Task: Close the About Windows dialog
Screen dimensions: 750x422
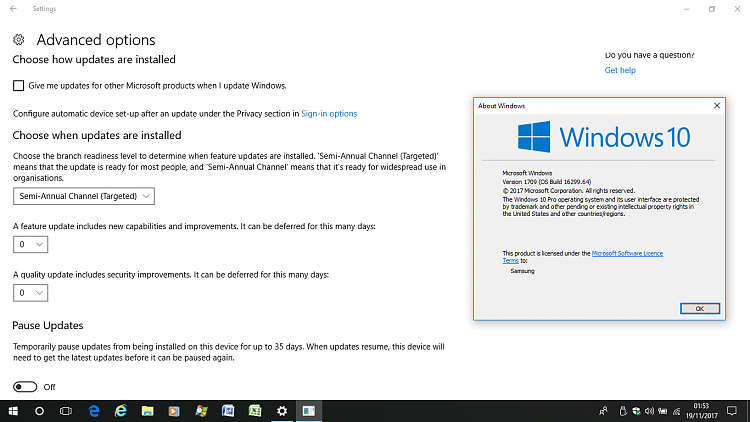Action: tap(717, 106)
